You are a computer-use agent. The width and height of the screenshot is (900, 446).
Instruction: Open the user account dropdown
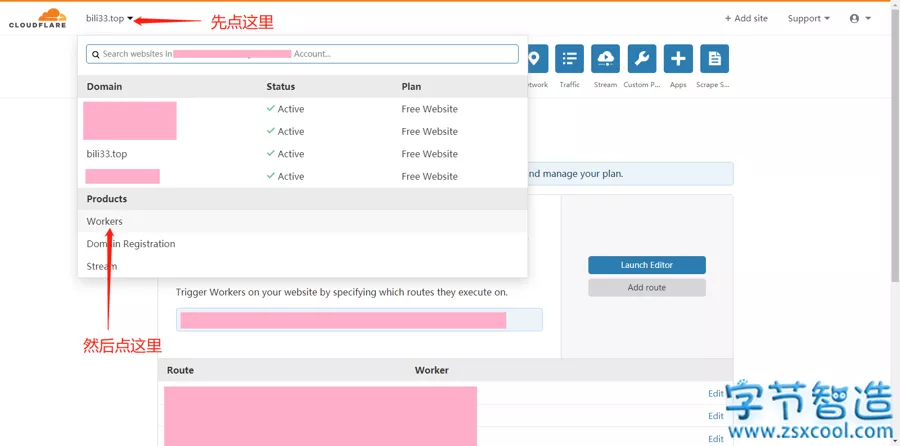coord(860,18)
